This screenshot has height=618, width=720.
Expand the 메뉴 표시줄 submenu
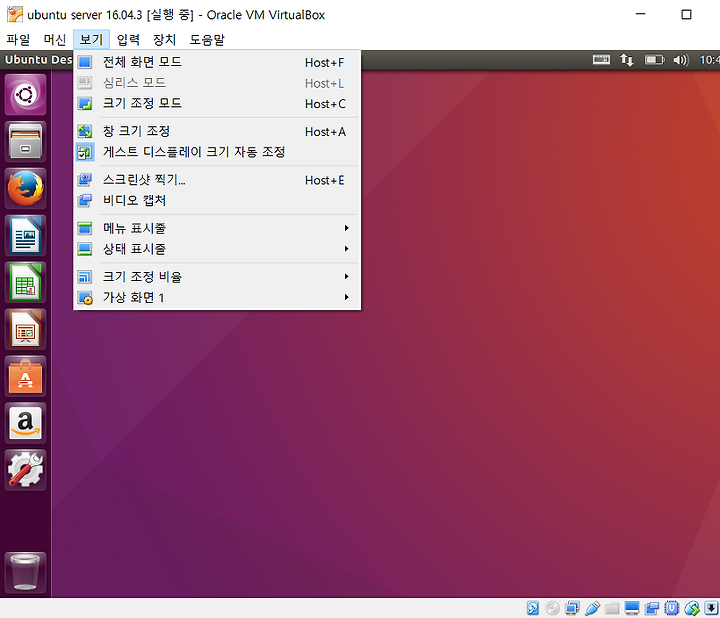coord(217,228)
